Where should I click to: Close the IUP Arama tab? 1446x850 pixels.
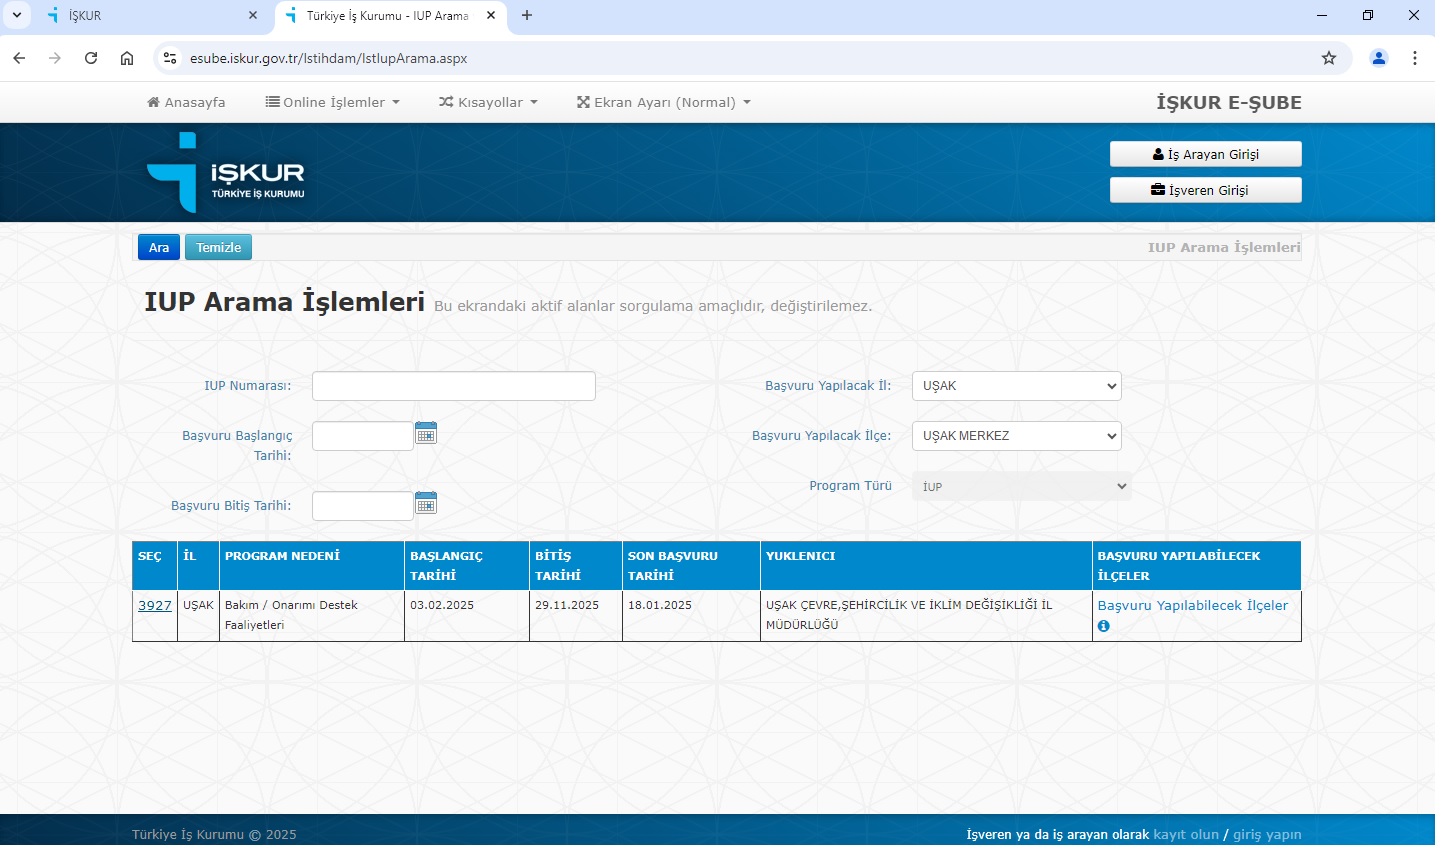coord(491,15)
